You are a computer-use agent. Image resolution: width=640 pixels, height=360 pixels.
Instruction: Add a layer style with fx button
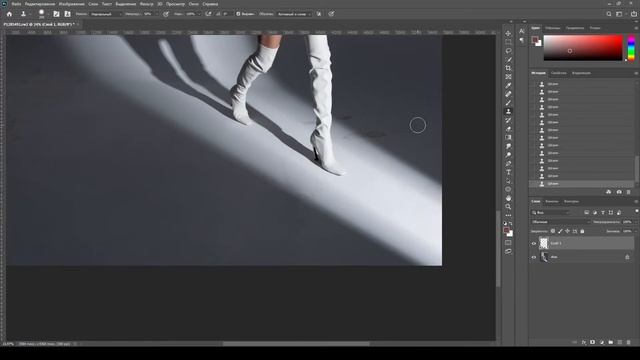point(584,342)
